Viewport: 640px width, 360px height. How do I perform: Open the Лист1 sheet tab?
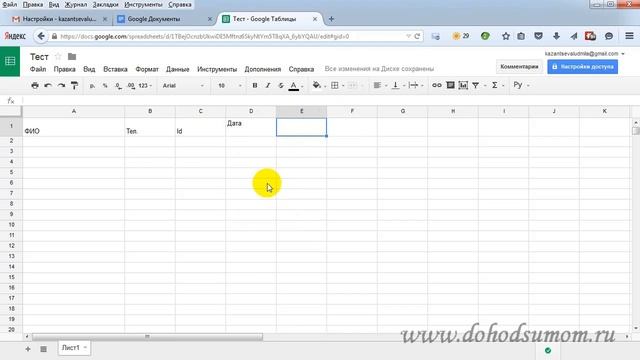[74, 348]
